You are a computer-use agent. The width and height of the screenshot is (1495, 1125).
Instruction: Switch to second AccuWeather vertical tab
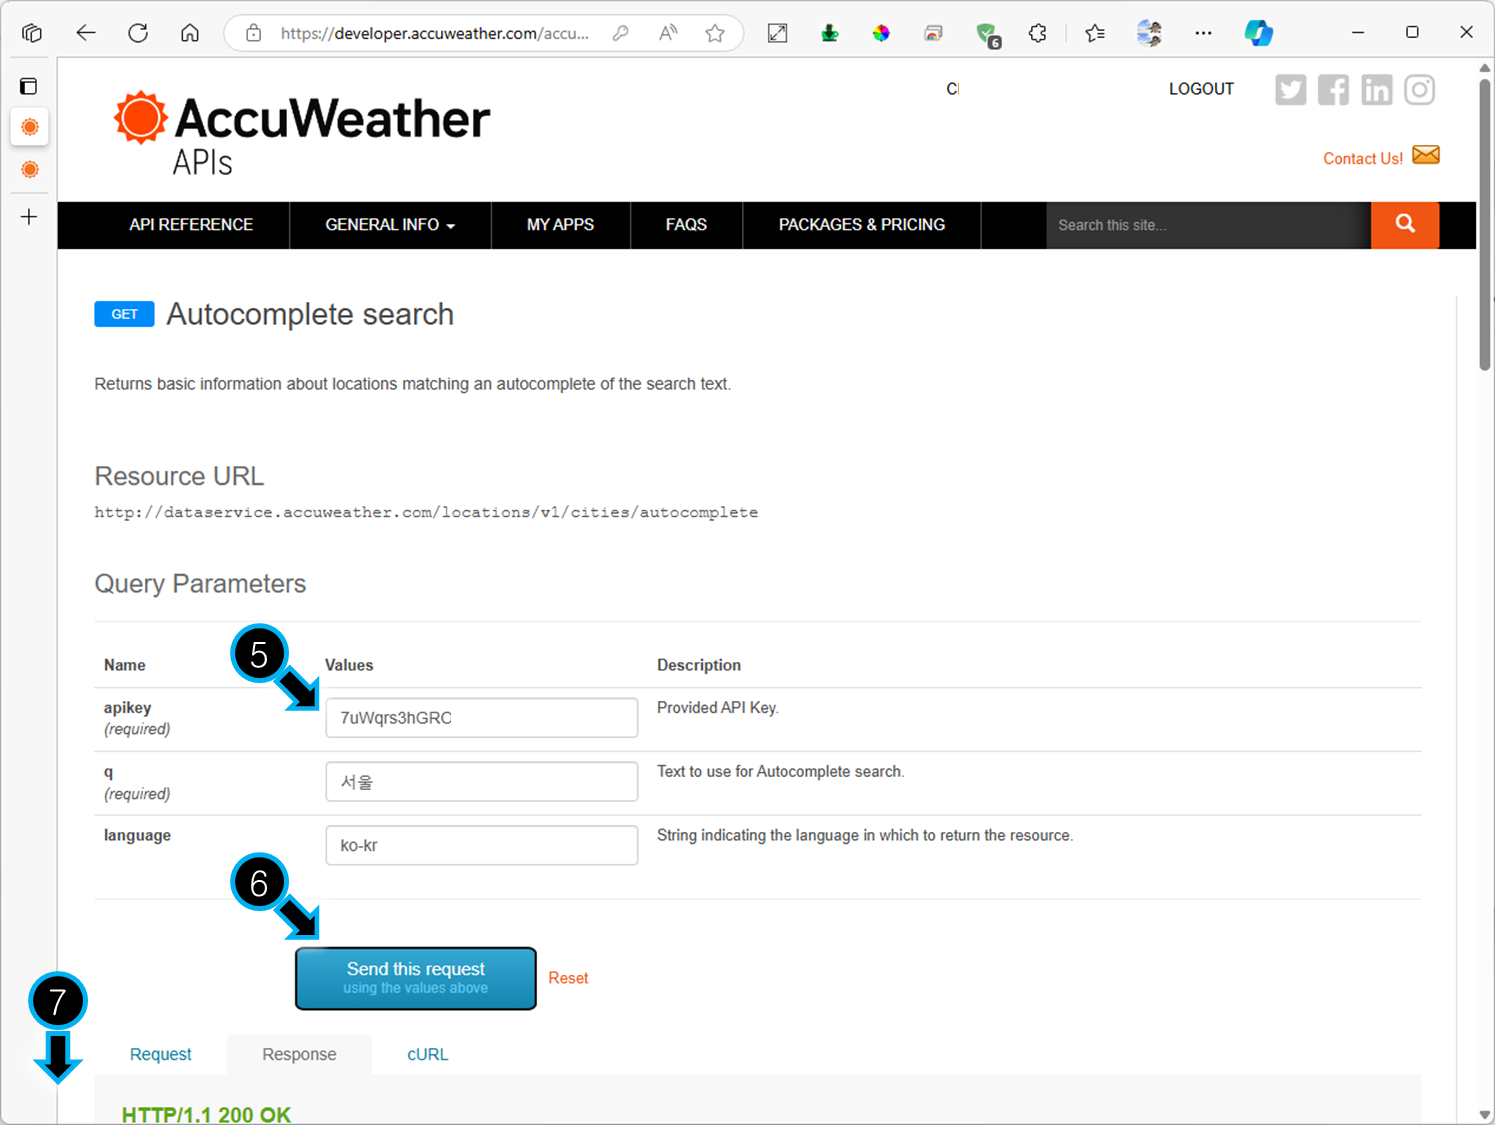pyautogui.click(x=30, y=169)
